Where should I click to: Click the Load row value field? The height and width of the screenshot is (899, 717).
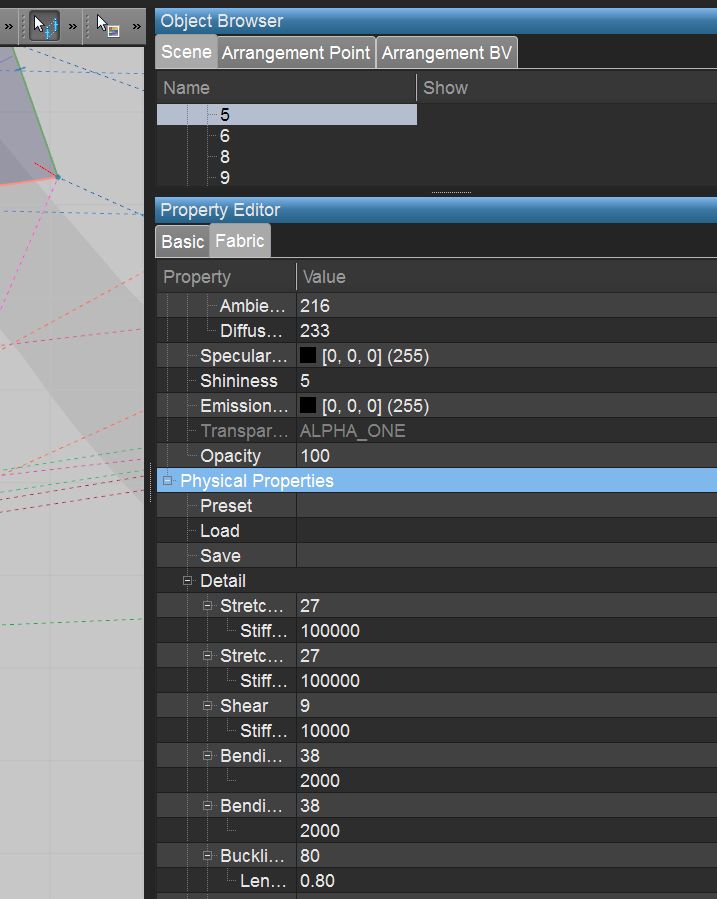pos(507,531)
